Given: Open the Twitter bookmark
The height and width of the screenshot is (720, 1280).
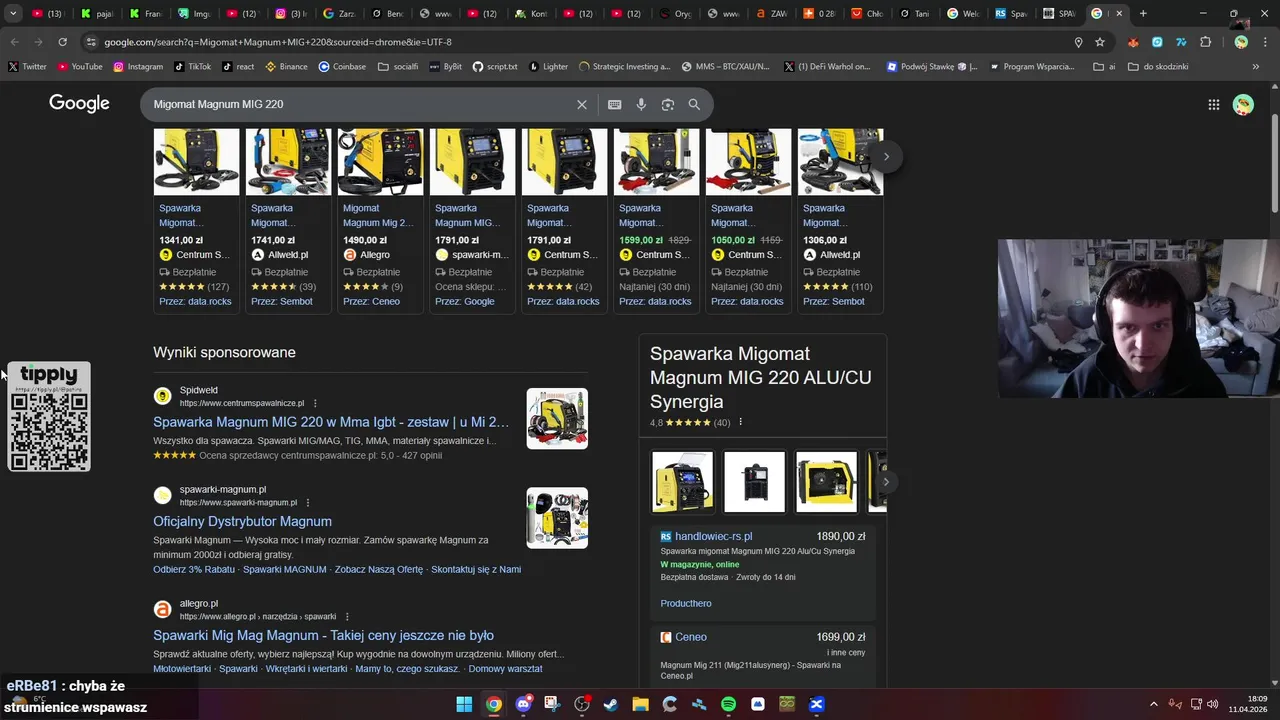Looking at the screenshot, I should [27, 67].
